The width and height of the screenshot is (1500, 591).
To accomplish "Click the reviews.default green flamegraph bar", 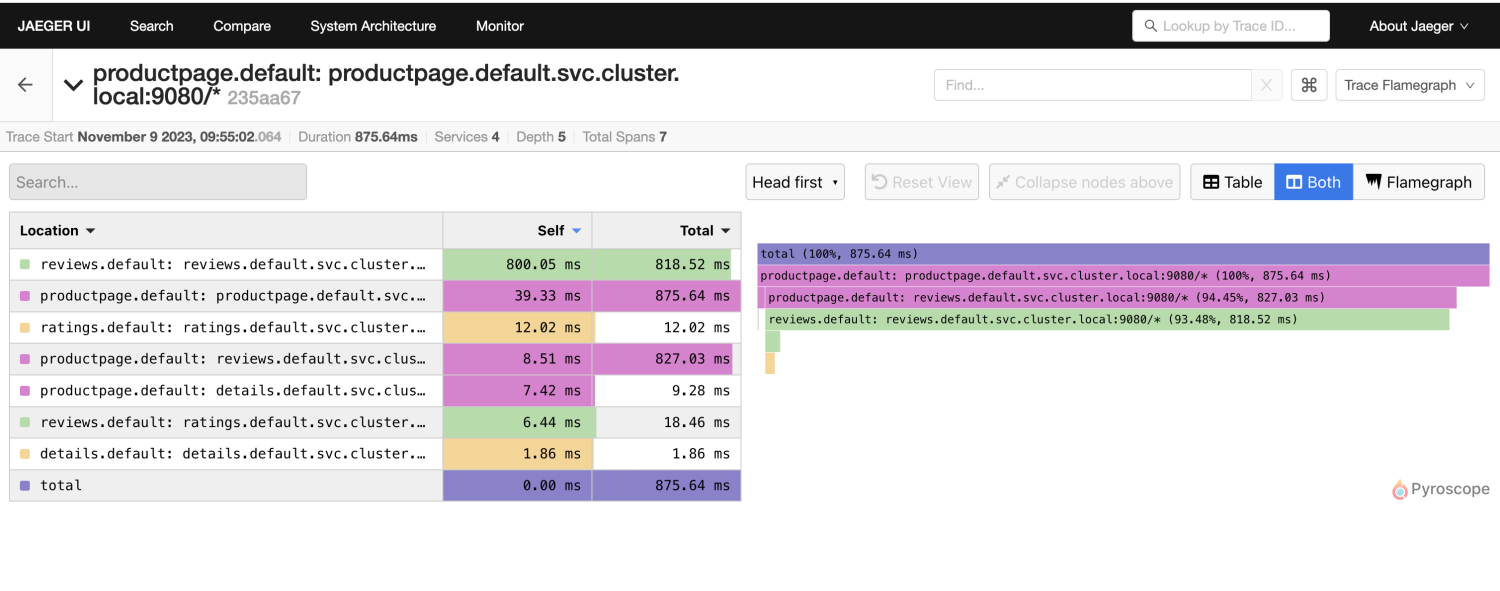I will (1107, 319).
